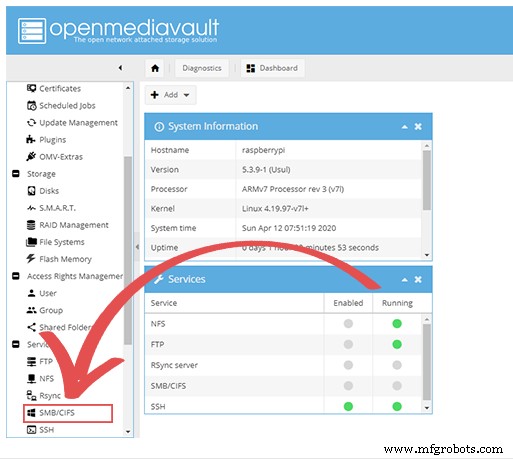The width and height of the screenshot is (513, 459).
Task: Open SMB/CIFS in the sidebar
Action: click(68, 413)
